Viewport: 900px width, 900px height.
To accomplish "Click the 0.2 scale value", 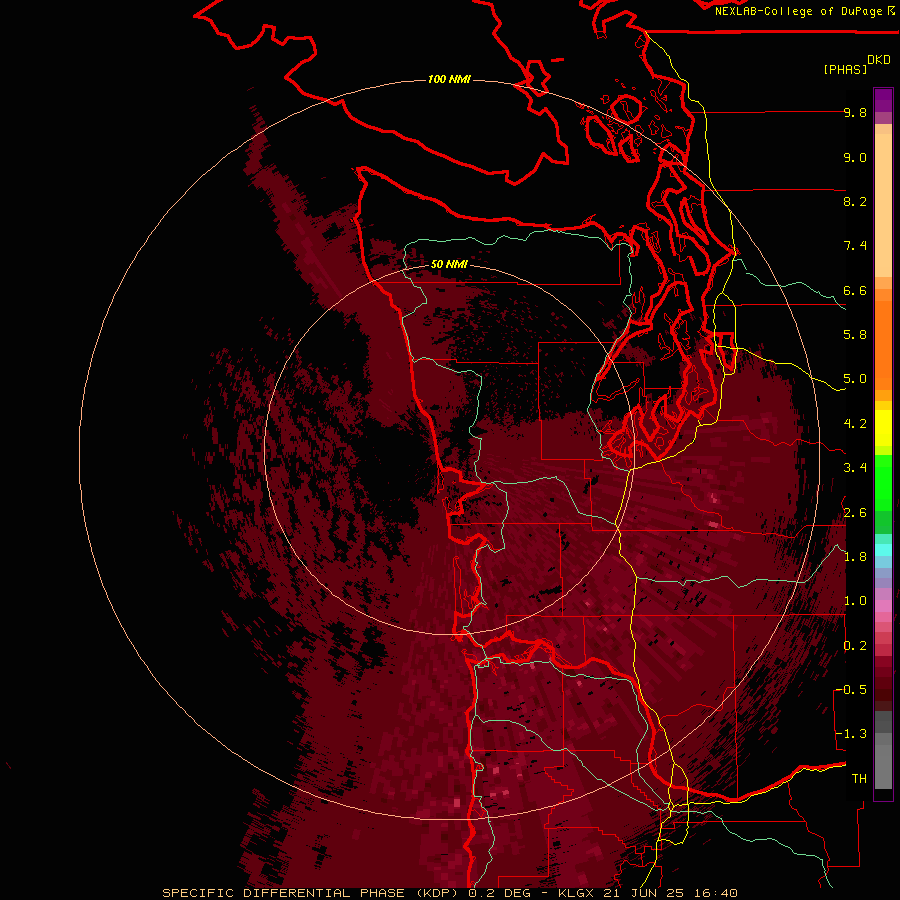I will [x=855, y=646].
